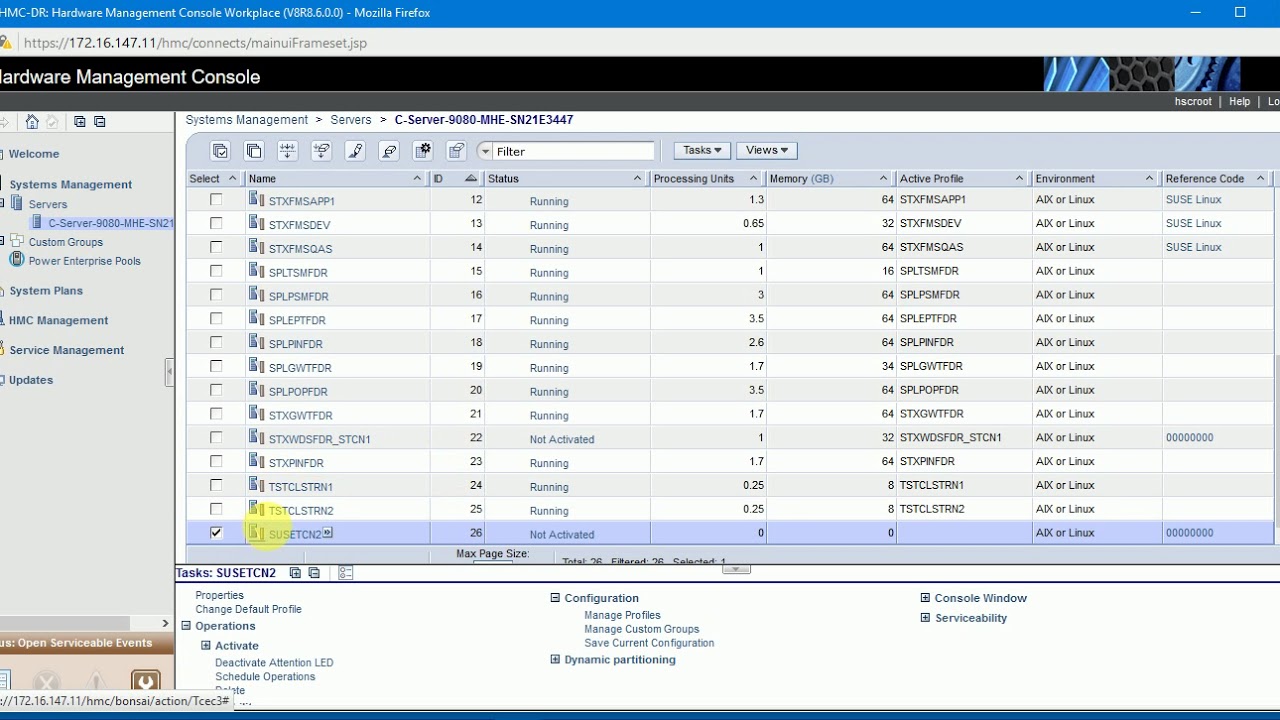
Task: Select the SPLTSMFDR checkbox
Action: click(216, 271)
